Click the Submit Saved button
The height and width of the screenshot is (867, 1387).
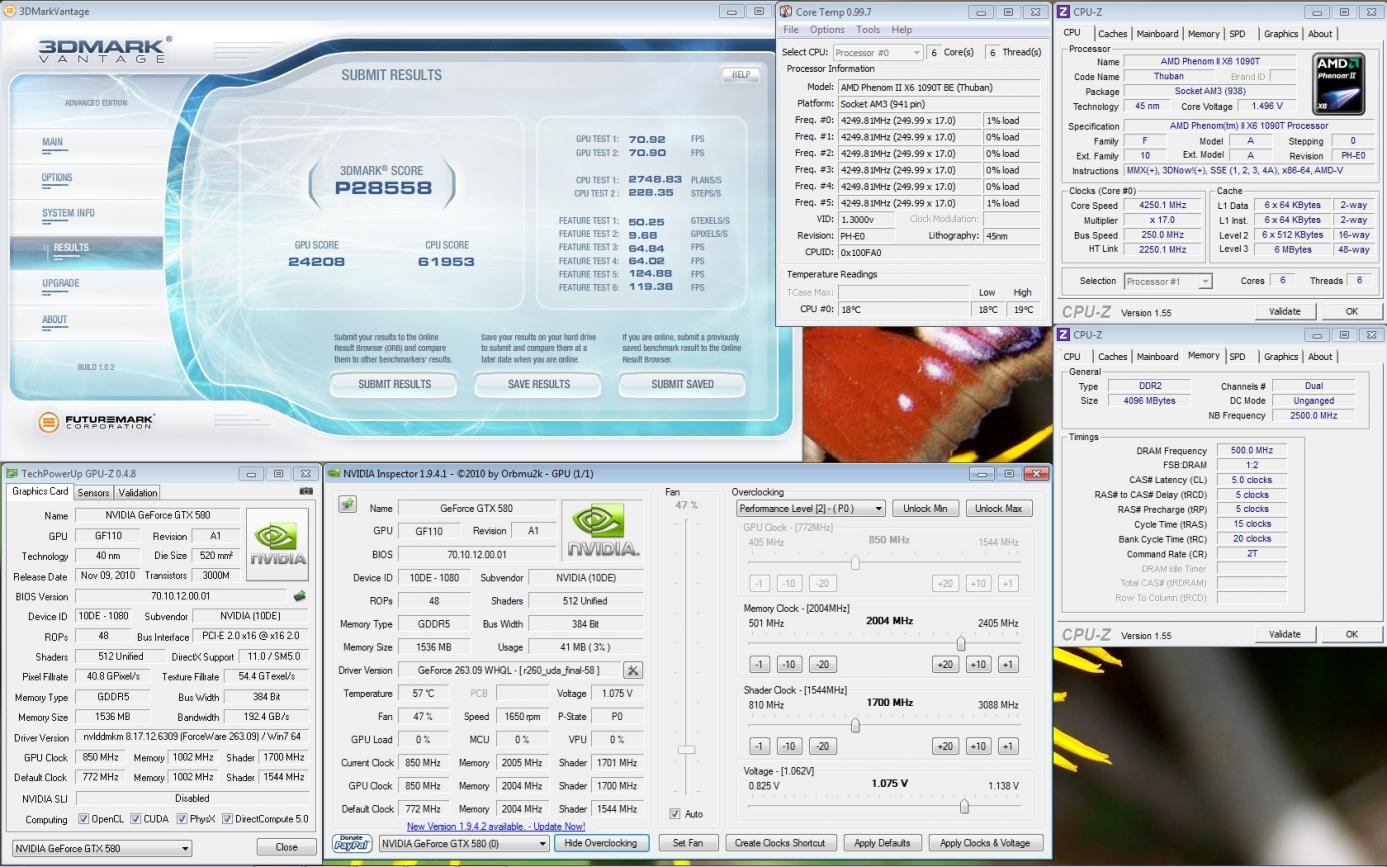tap(682, 384)
